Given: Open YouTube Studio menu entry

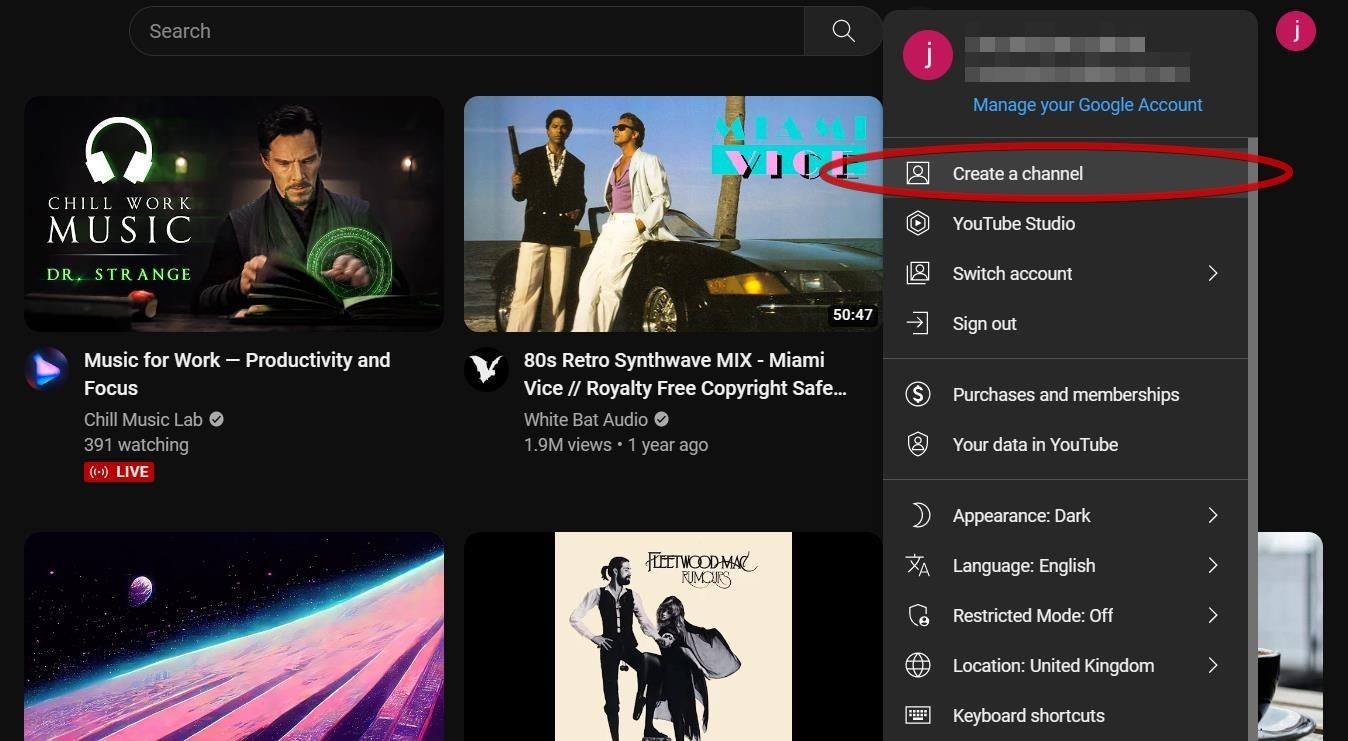Looking at the screenshot, I should (1066, 224).
